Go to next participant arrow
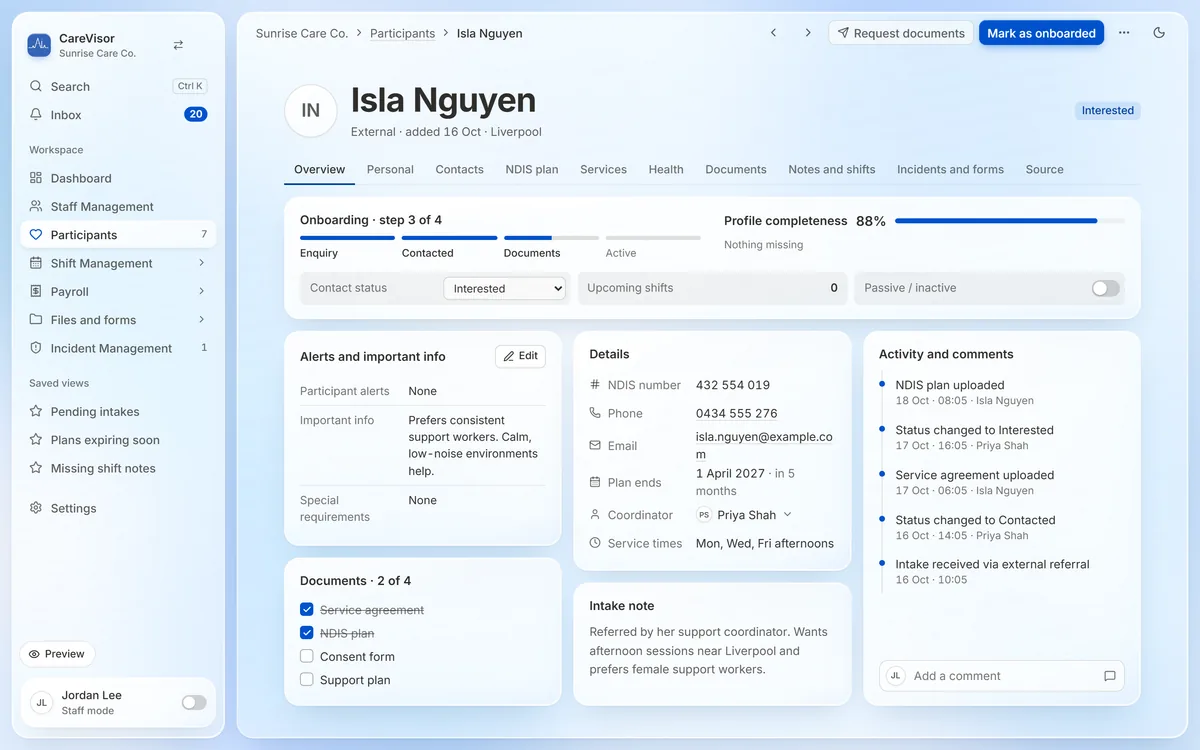This screenshot has height=750, width=1200. (808, 33)
